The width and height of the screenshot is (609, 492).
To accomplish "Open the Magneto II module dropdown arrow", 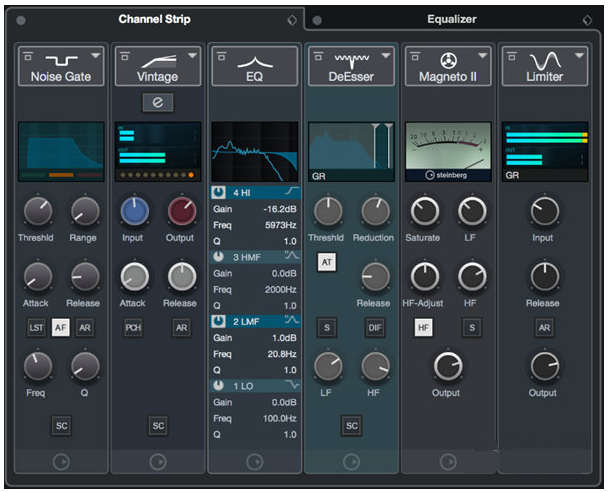I will (x=482, y=56).
